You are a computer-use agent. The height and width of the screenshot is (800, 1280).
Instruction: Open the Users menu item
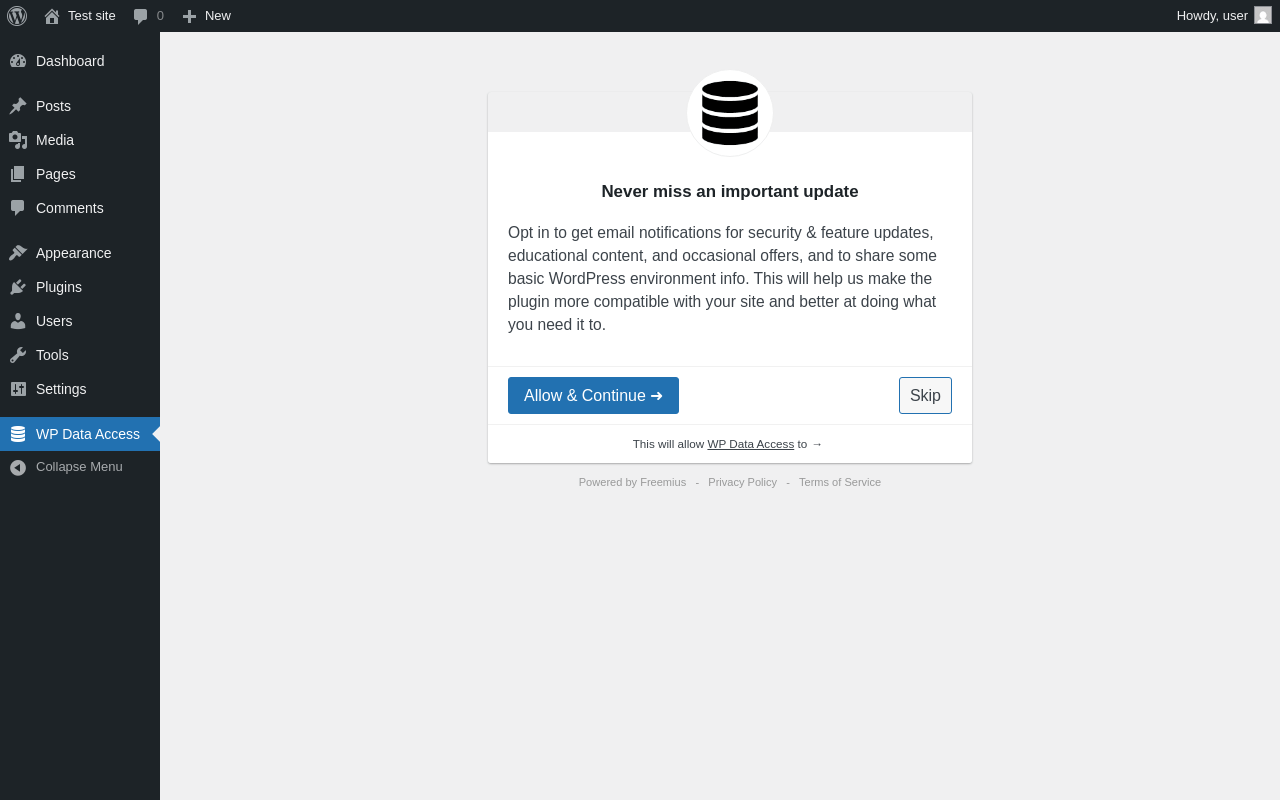[x=54, y=321]
